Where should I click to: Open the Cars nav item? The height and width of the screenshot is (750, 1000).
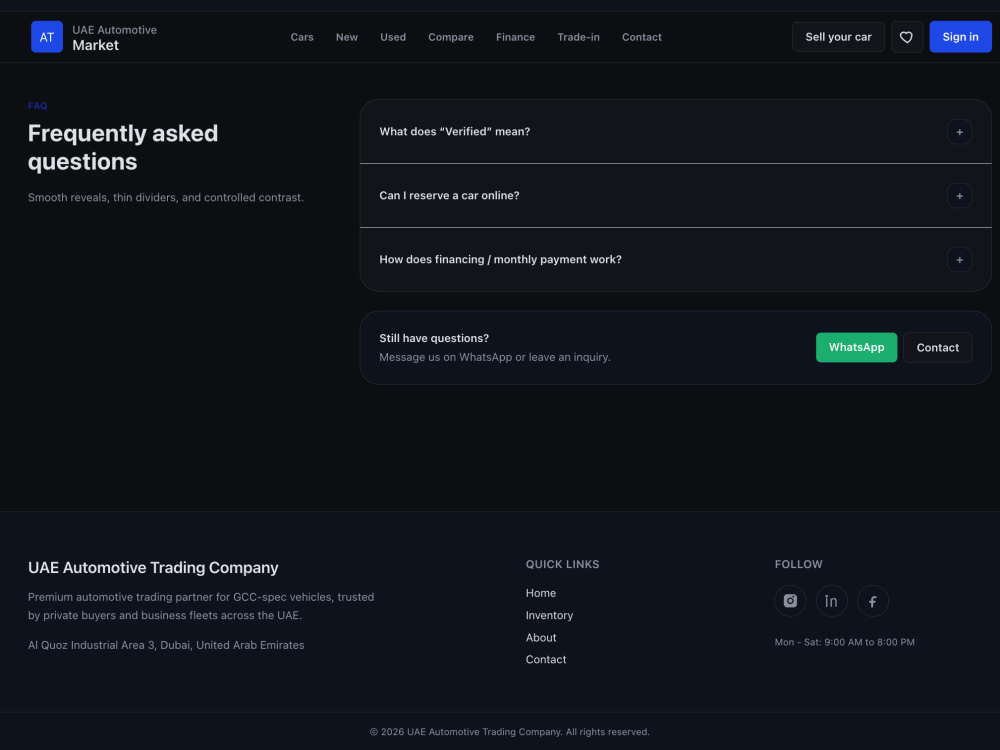[x=302, y=37]
